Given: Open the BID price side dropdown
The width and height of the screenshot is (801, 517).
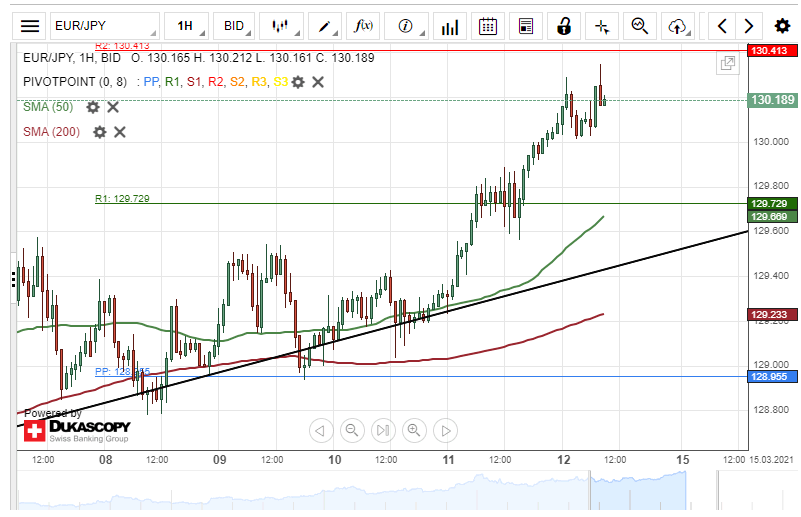Looking at the screenshot, I should (233, 26).
